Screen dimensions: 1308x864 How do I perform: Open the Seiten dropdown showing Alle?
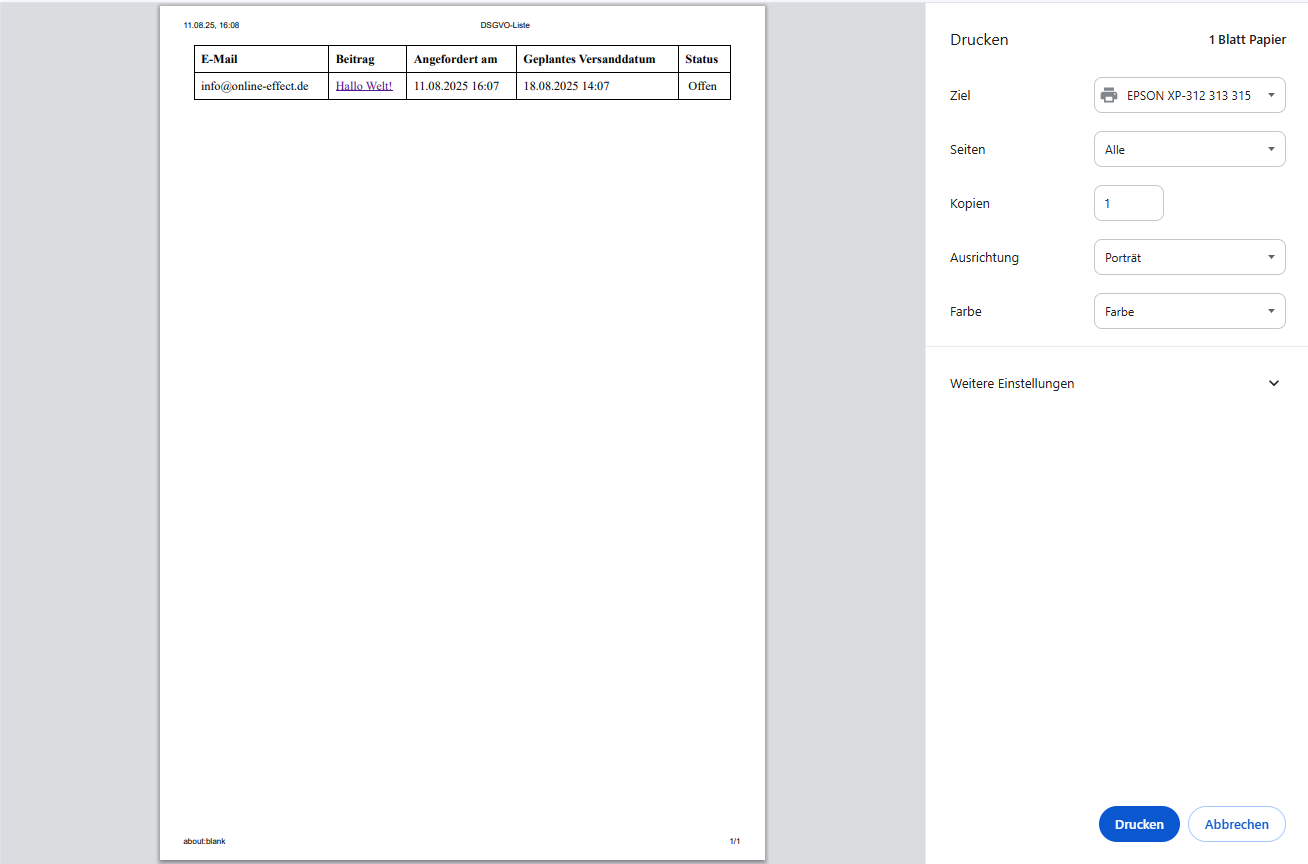[x=1189, y=150]
